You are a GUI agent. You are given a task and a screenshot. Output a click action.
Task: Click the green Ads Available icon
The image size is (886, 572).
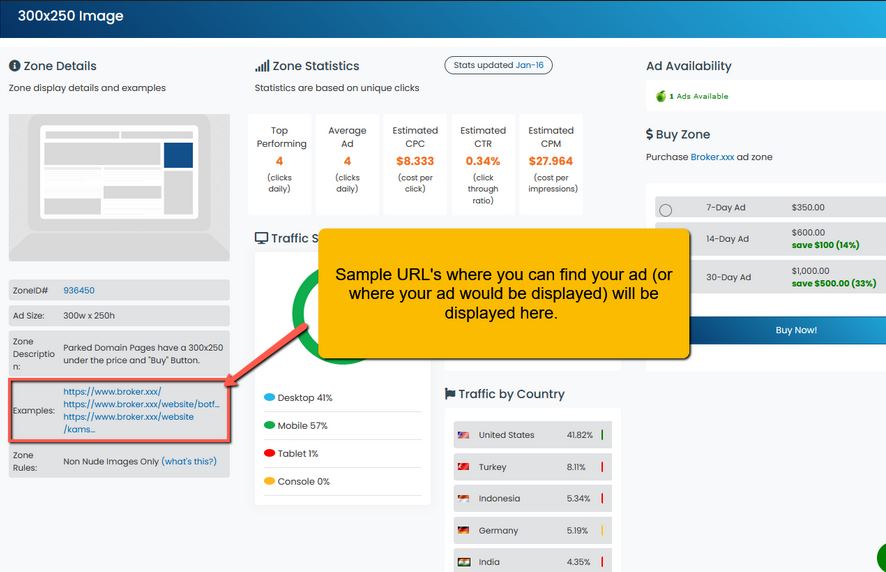click(x=660, y=96)
